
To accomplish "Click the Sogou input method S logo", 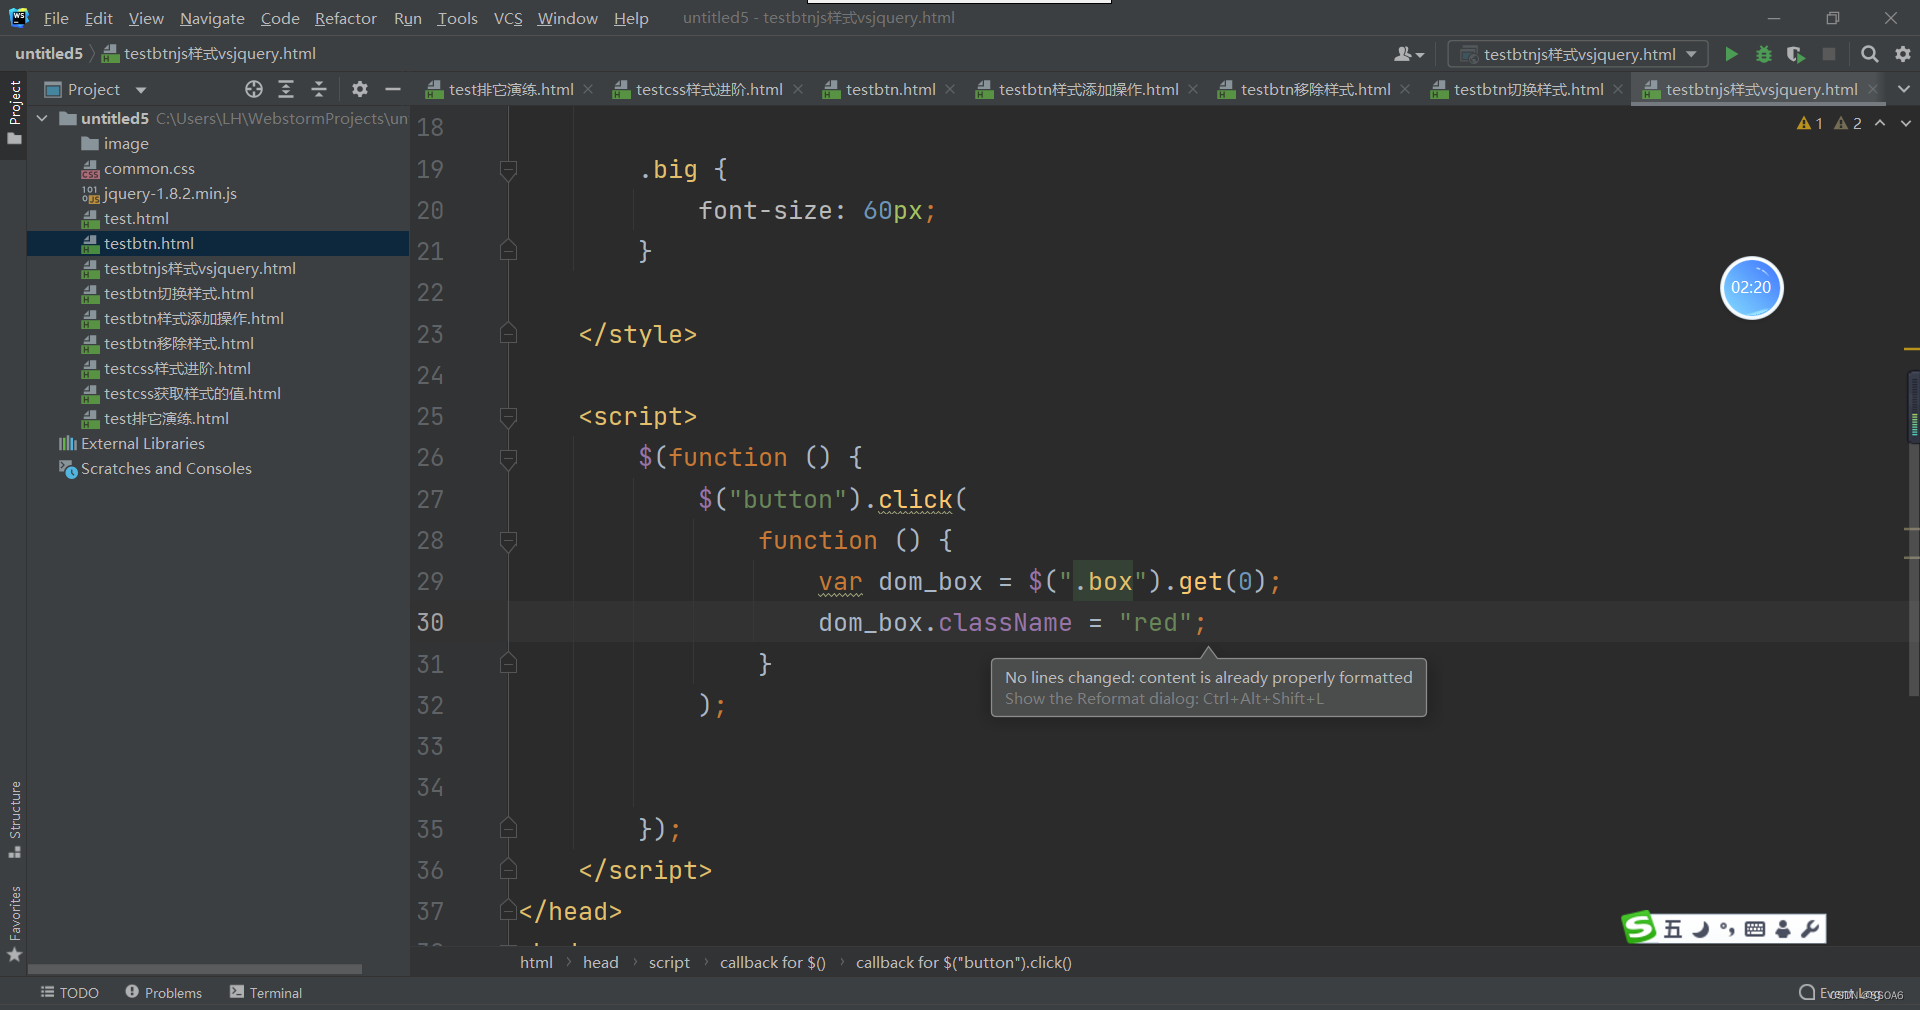I will [x=1639, y=928].
